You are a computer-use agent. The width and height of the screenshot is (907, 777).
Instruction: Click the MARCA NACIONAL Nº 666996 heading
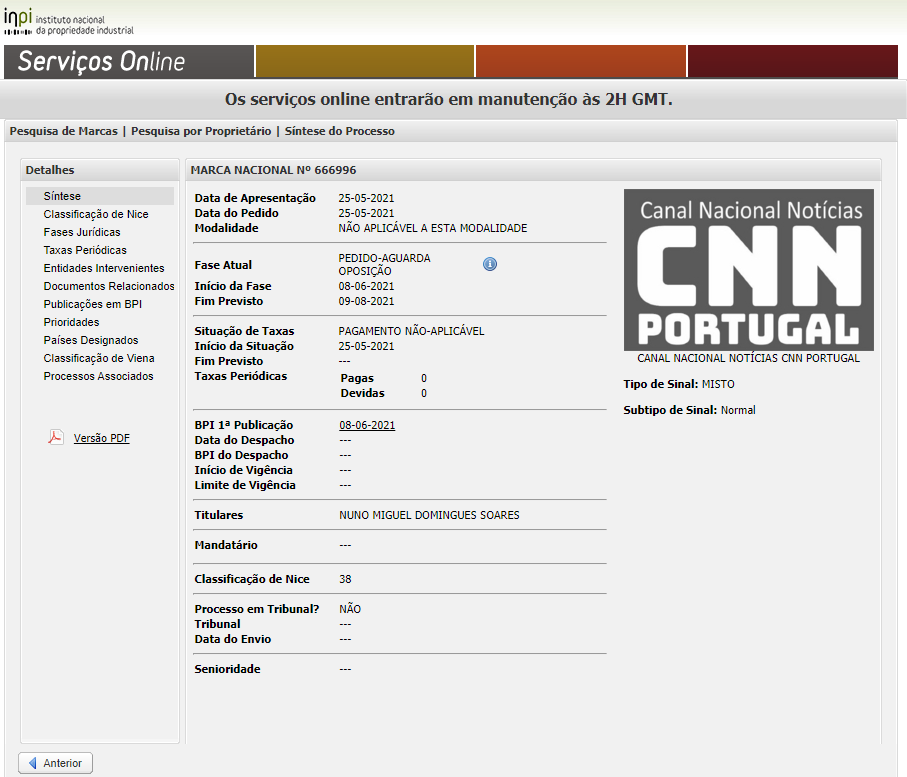[274, 170]
